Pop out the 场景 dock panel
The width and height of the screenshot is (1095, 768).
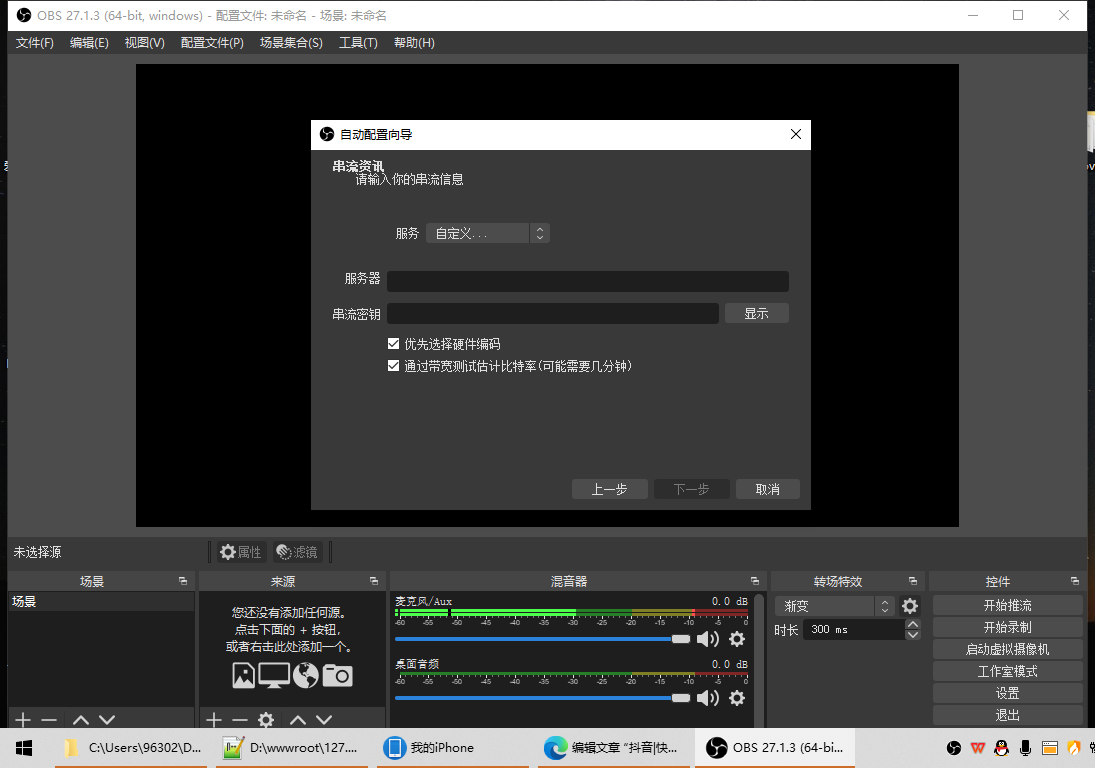point(183,581)
